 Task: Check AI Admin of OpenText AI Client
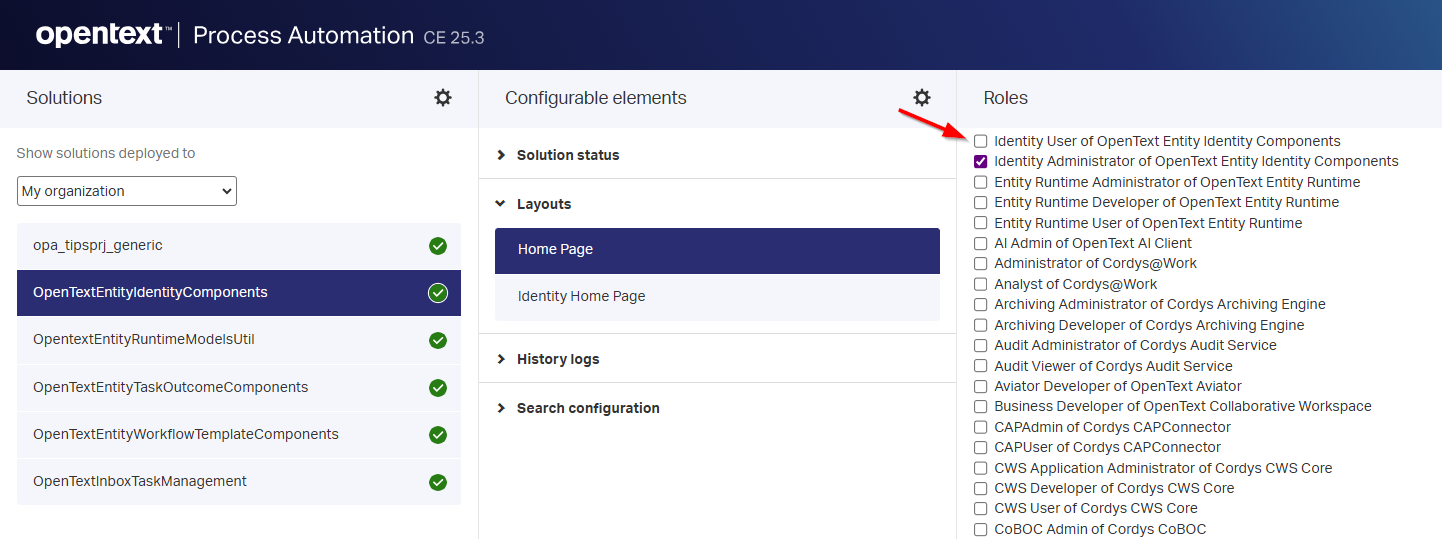[981, 243]
